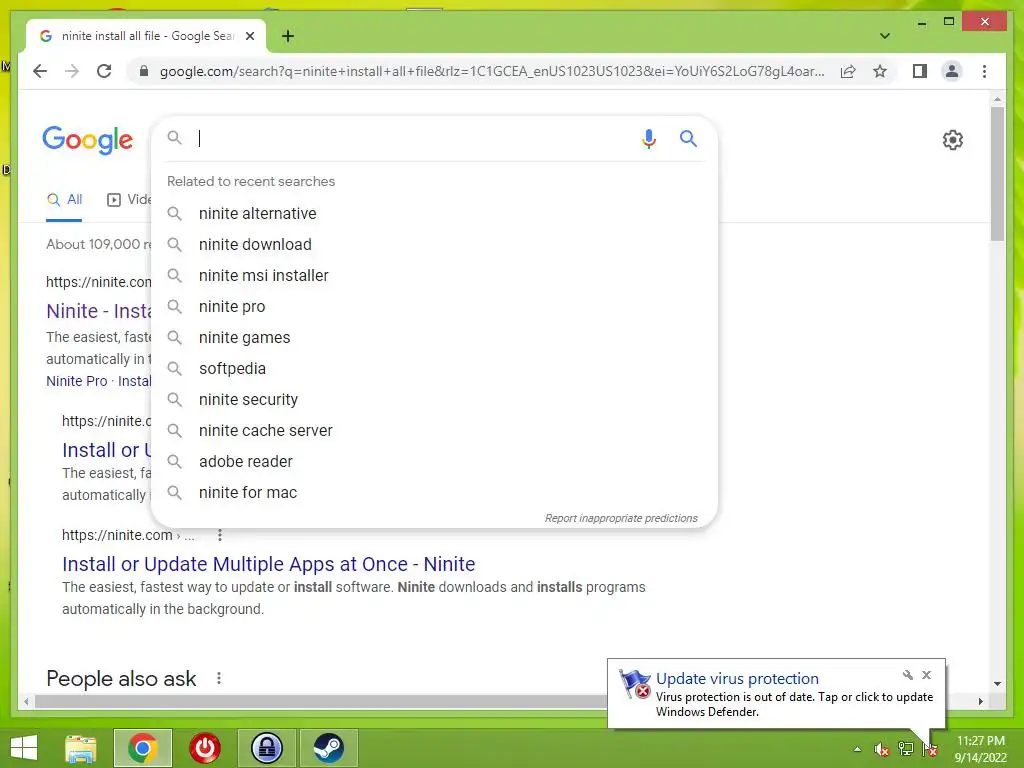Click the horizontal scrollbar right arrow
The image size is (1024, 768).
point(980,701)
